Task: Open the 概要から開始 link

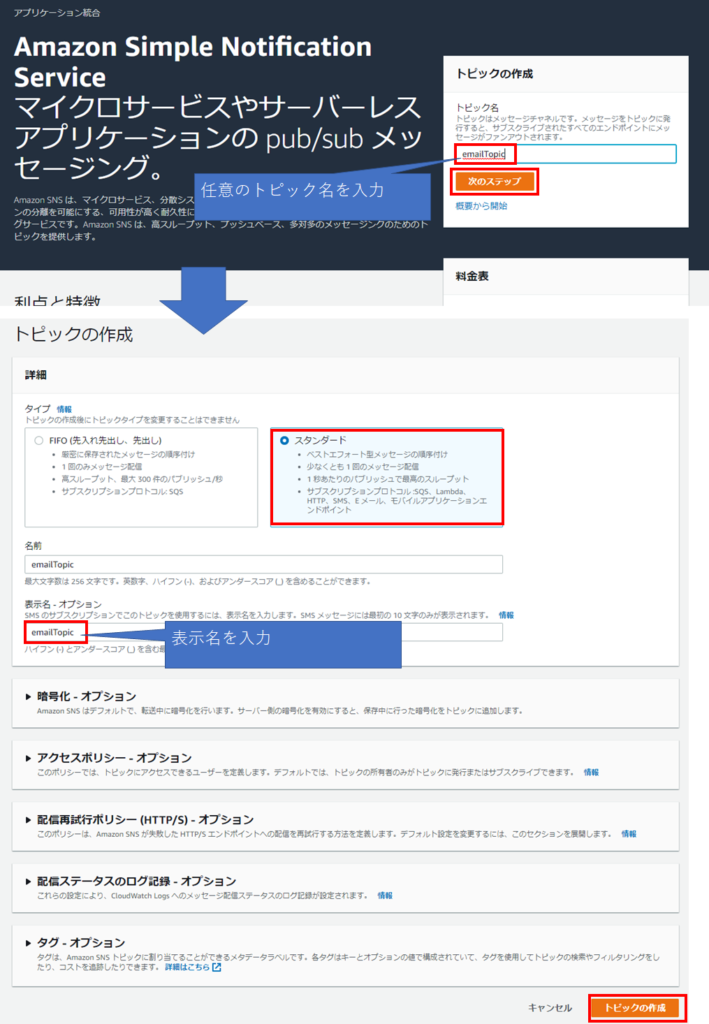Action: click(x=481, y=206)
